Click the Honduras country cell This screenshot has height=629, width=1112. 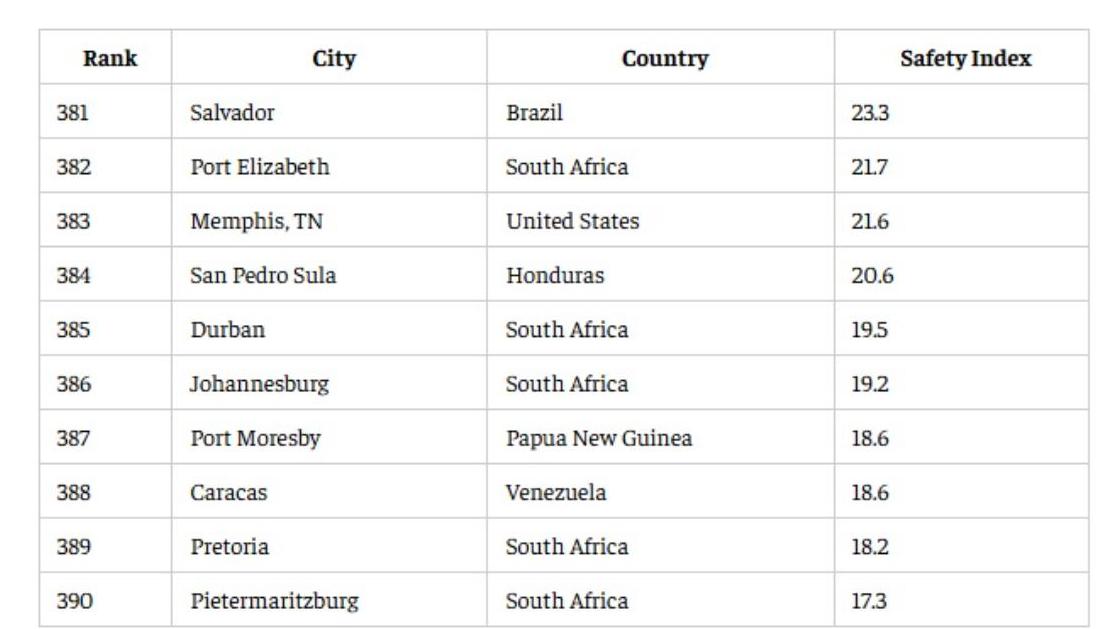tap(555, 275)
